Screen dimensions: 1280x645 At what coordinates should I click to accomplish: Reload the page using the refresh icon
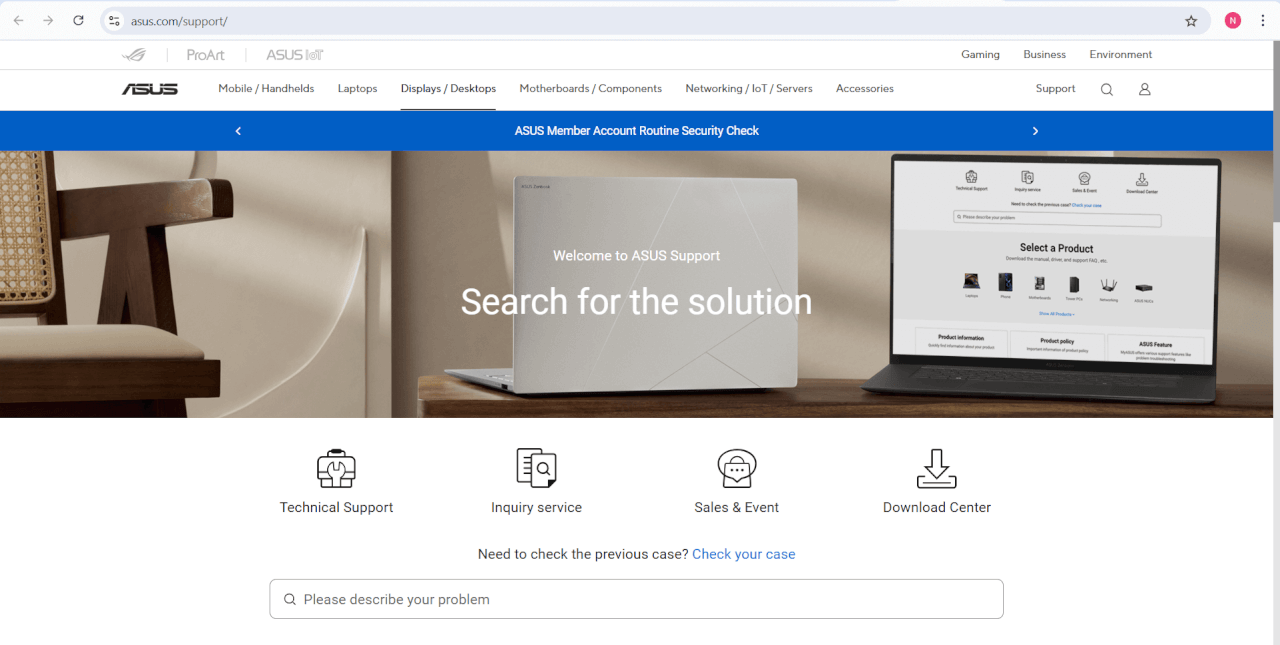point(78,20)
